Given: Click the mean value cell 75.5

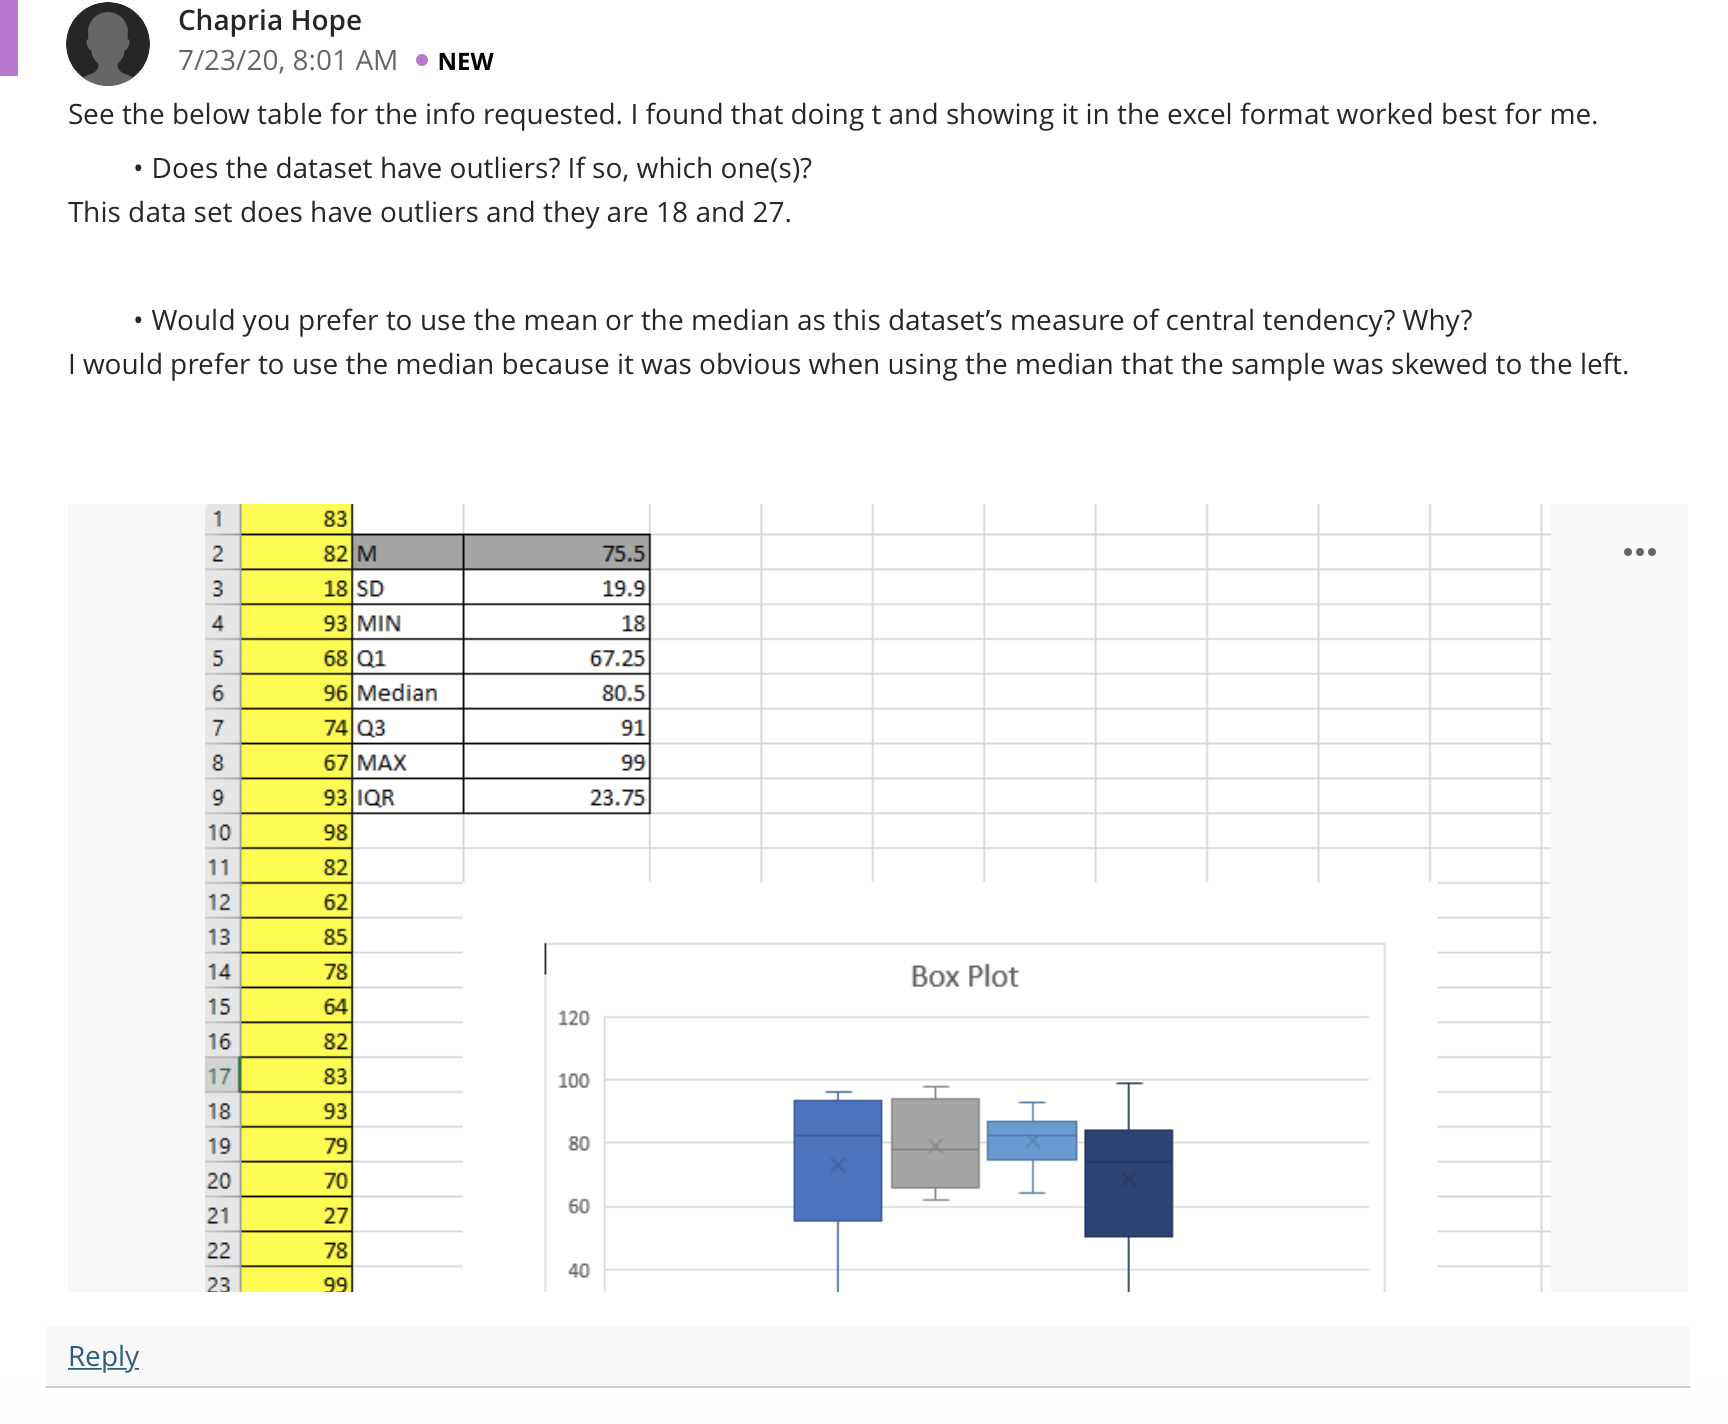Looking at the screenshot, I should click(557, 553).
